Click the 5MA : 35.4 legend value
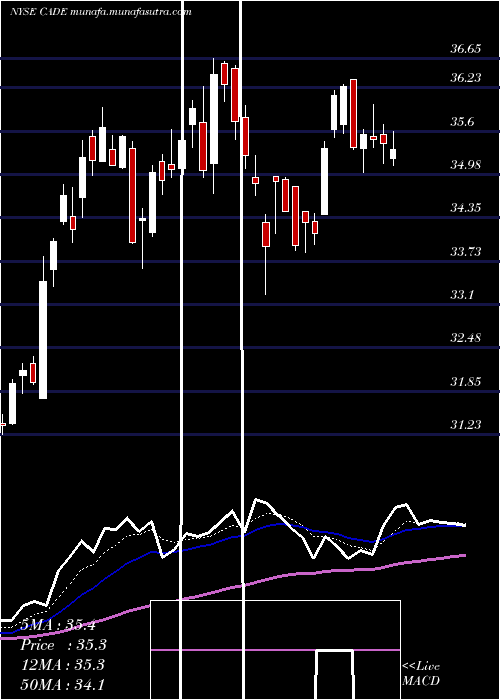This screenshot has width=500, height=700. (58, 625)
